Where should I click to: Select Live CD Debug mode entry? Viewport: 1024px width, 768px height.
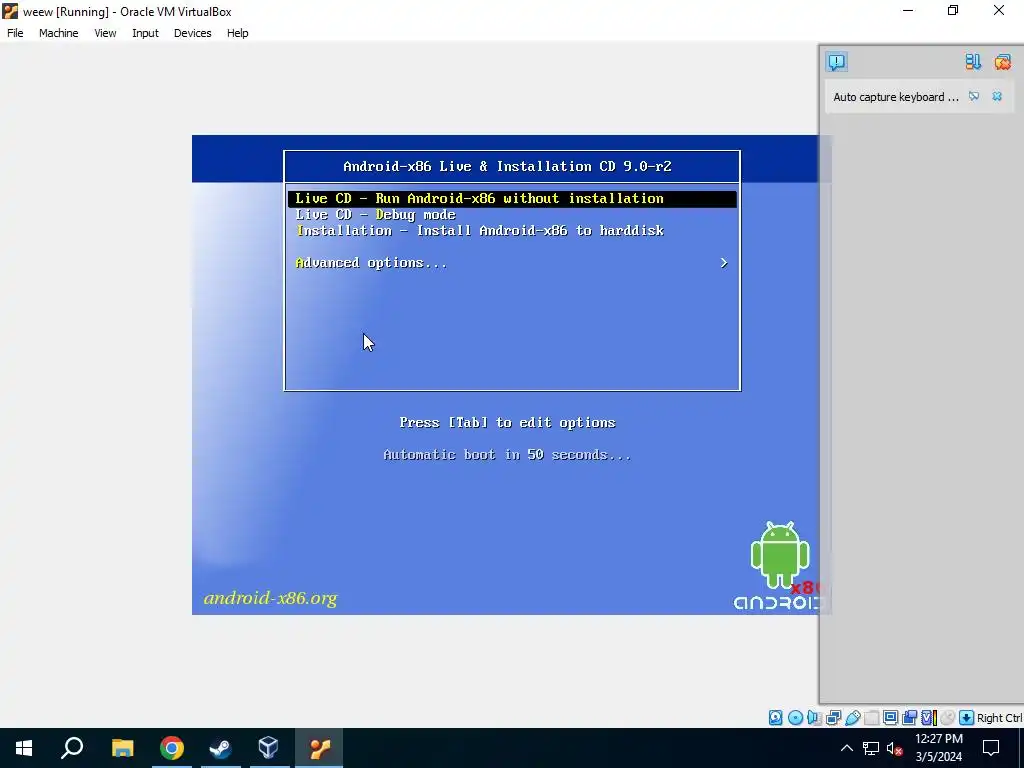click(376, 215)
